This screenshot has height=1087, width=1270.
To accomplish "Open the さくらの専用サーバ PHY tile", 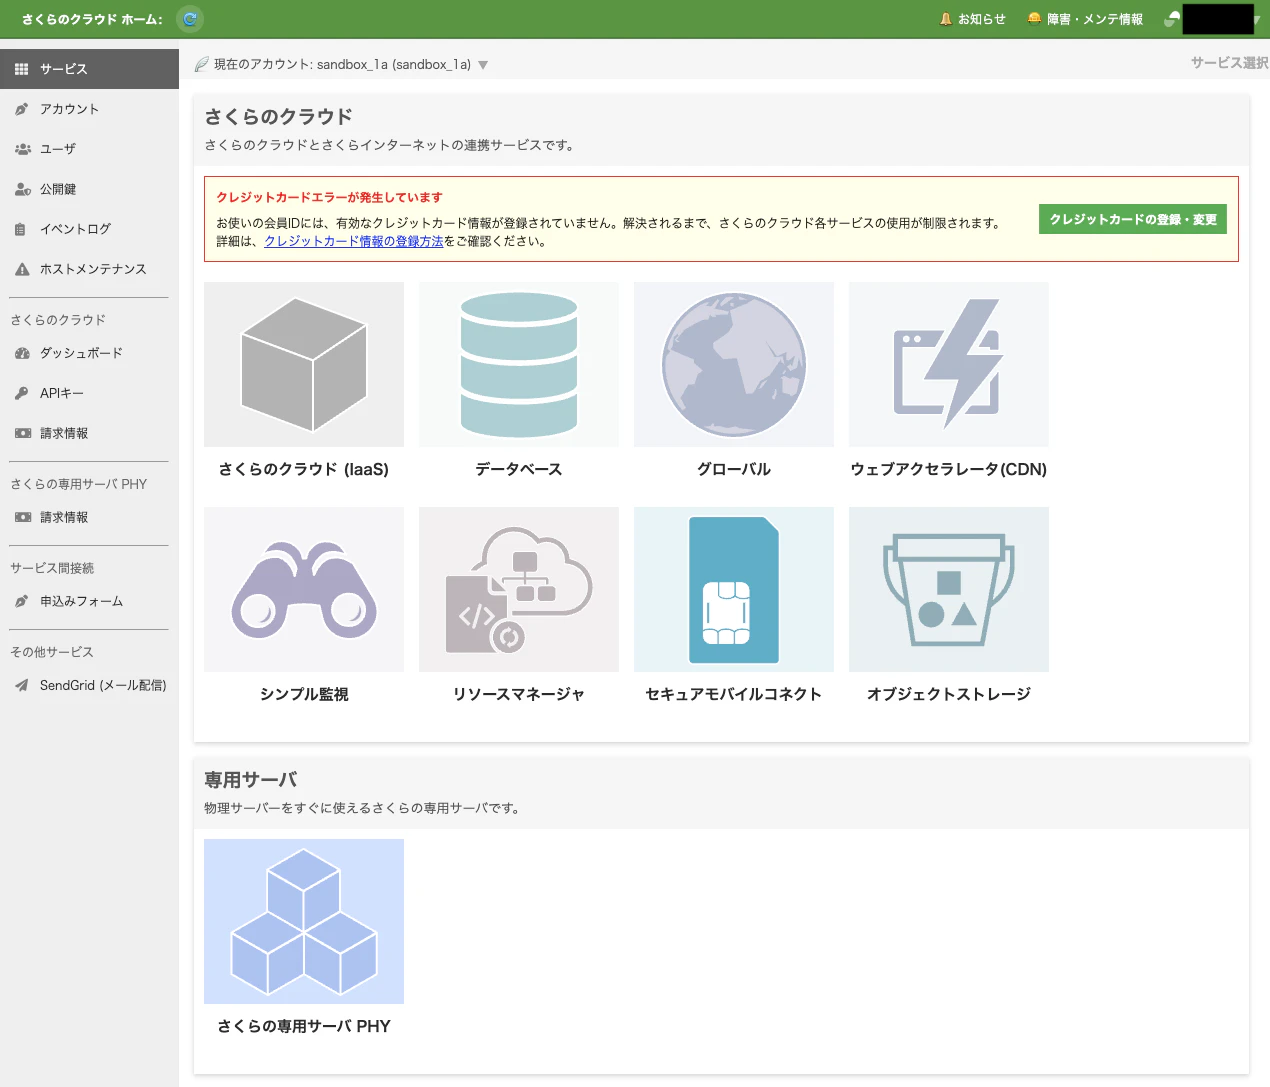I will pyautogui.click(x=303, y=921).
